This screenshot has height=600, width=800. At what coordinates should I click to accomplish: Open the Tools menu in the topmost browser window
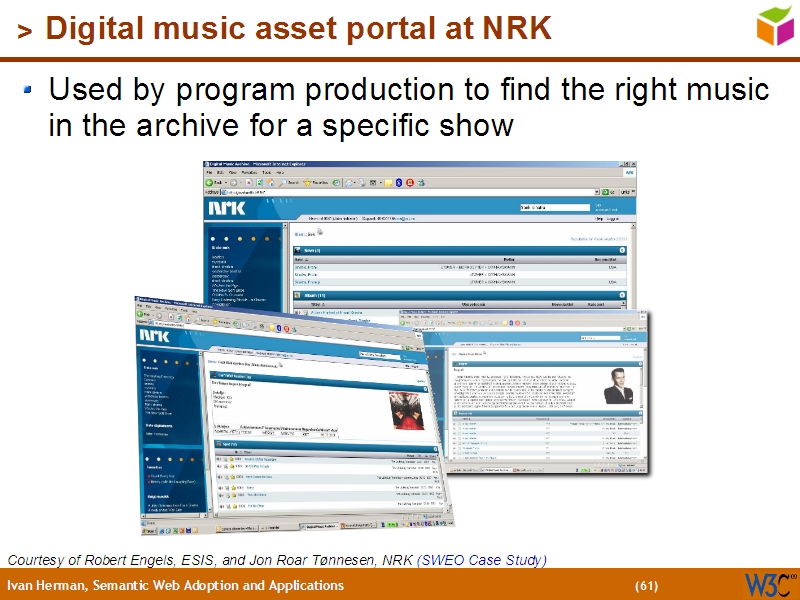pos(264,172)
